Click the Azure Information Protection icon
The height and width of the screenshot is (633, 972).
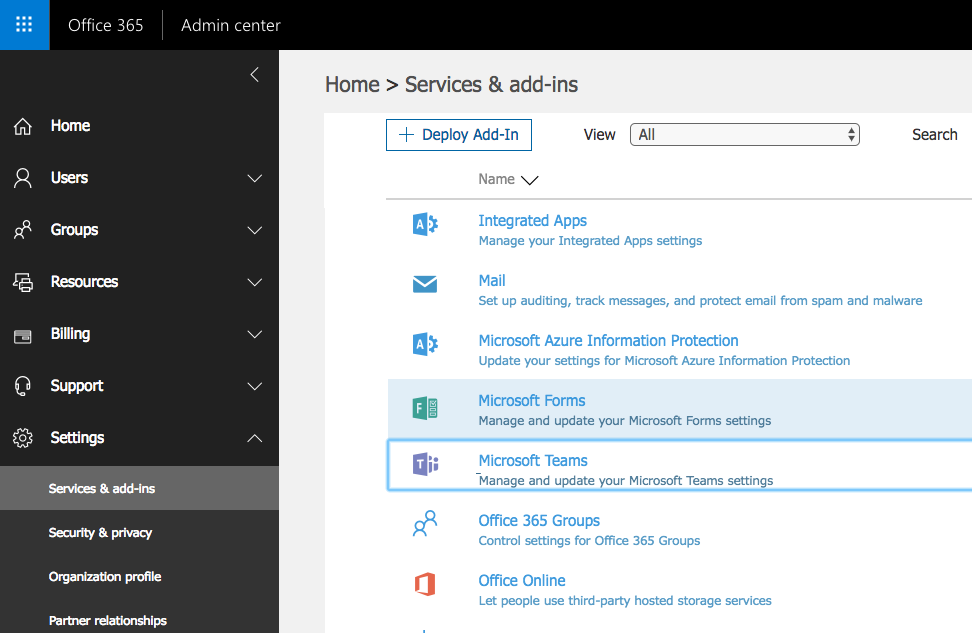pos(425,344)
